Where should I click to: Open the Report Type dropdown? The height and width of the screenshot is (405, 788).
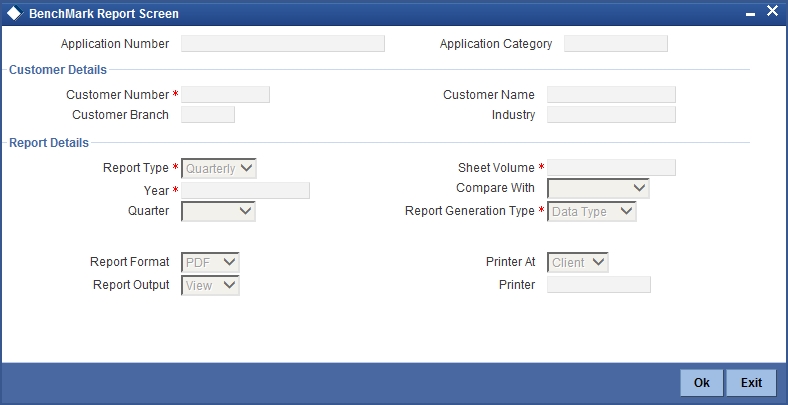[219, 168]
